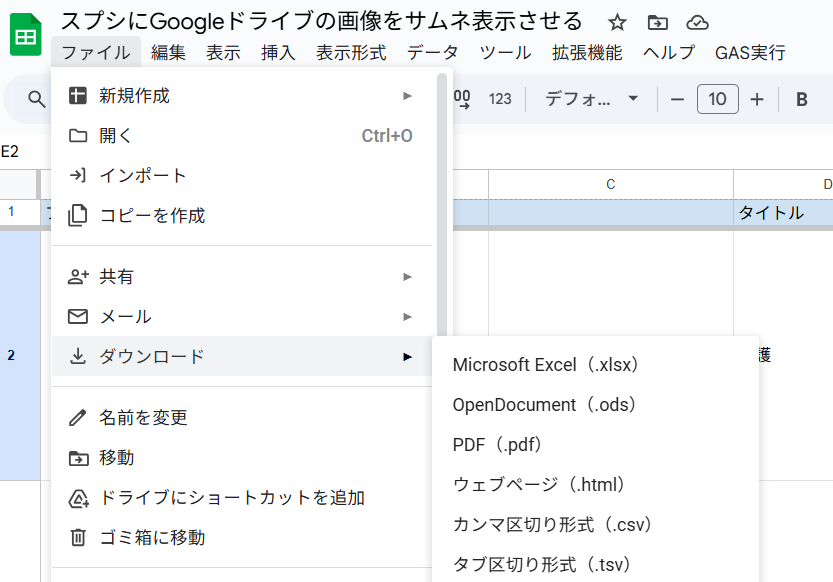The image size is (833, 582).
Task: Open the ツール menu
Action: (505, 53)
